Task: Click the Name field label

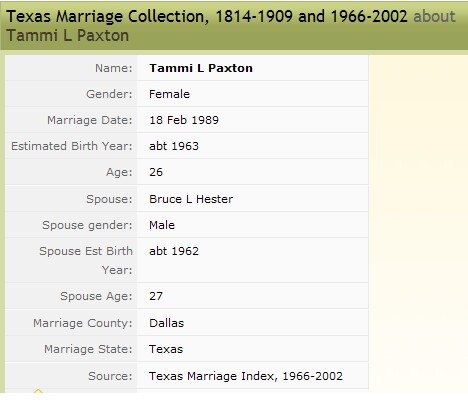Action: (x=114, y=68)
